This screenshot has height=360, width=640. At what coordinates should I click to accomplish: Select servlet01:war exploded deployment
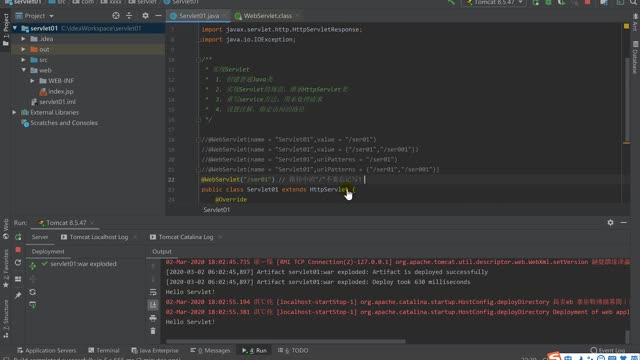83,264
